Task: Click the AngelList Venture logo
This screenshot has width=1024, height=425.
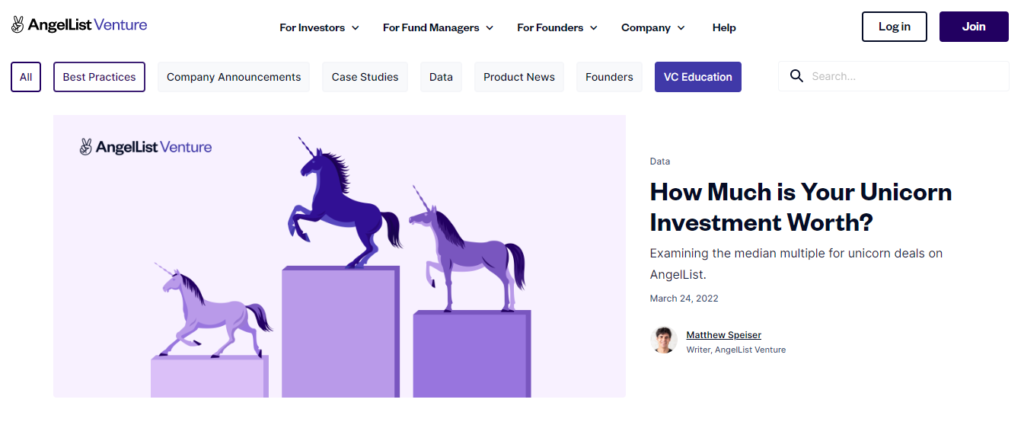Action: [79, 25]
